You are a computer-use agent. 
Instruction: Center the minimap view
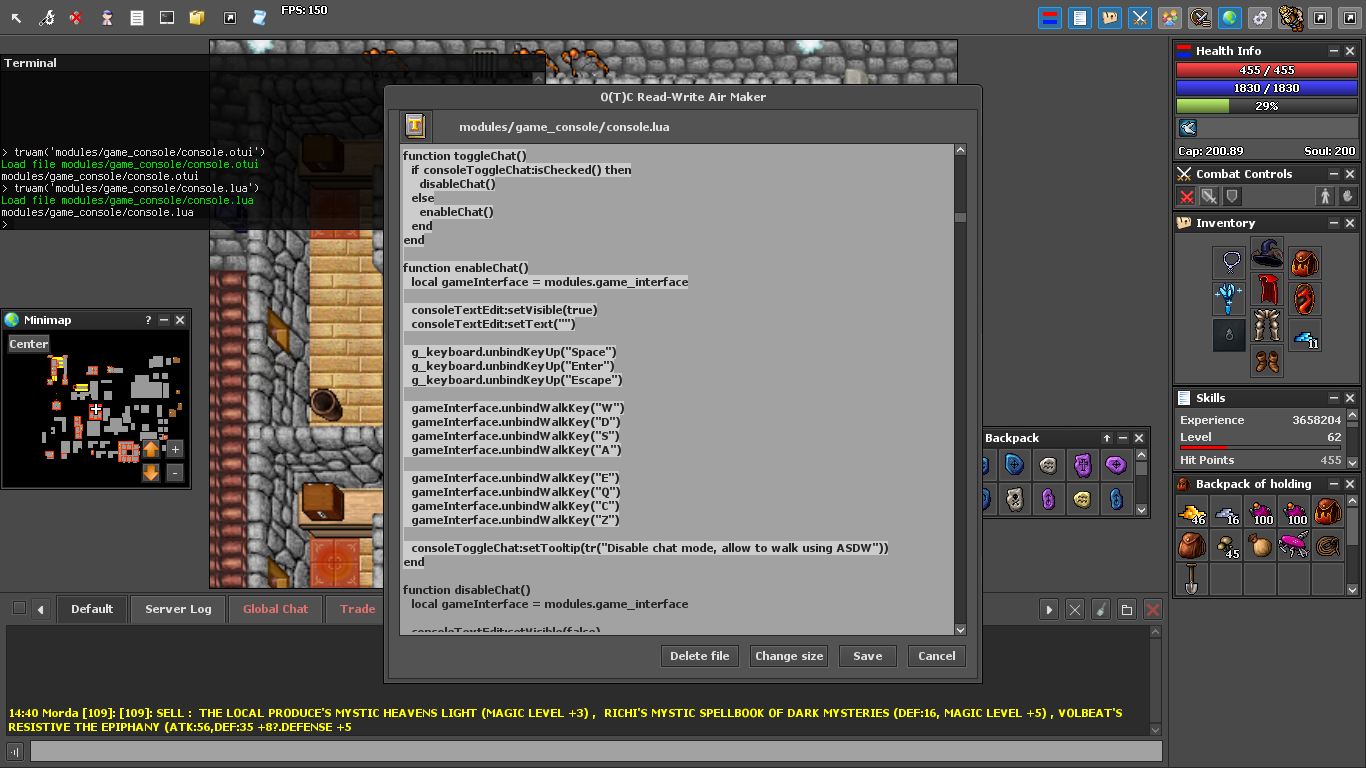pos(29,344)
